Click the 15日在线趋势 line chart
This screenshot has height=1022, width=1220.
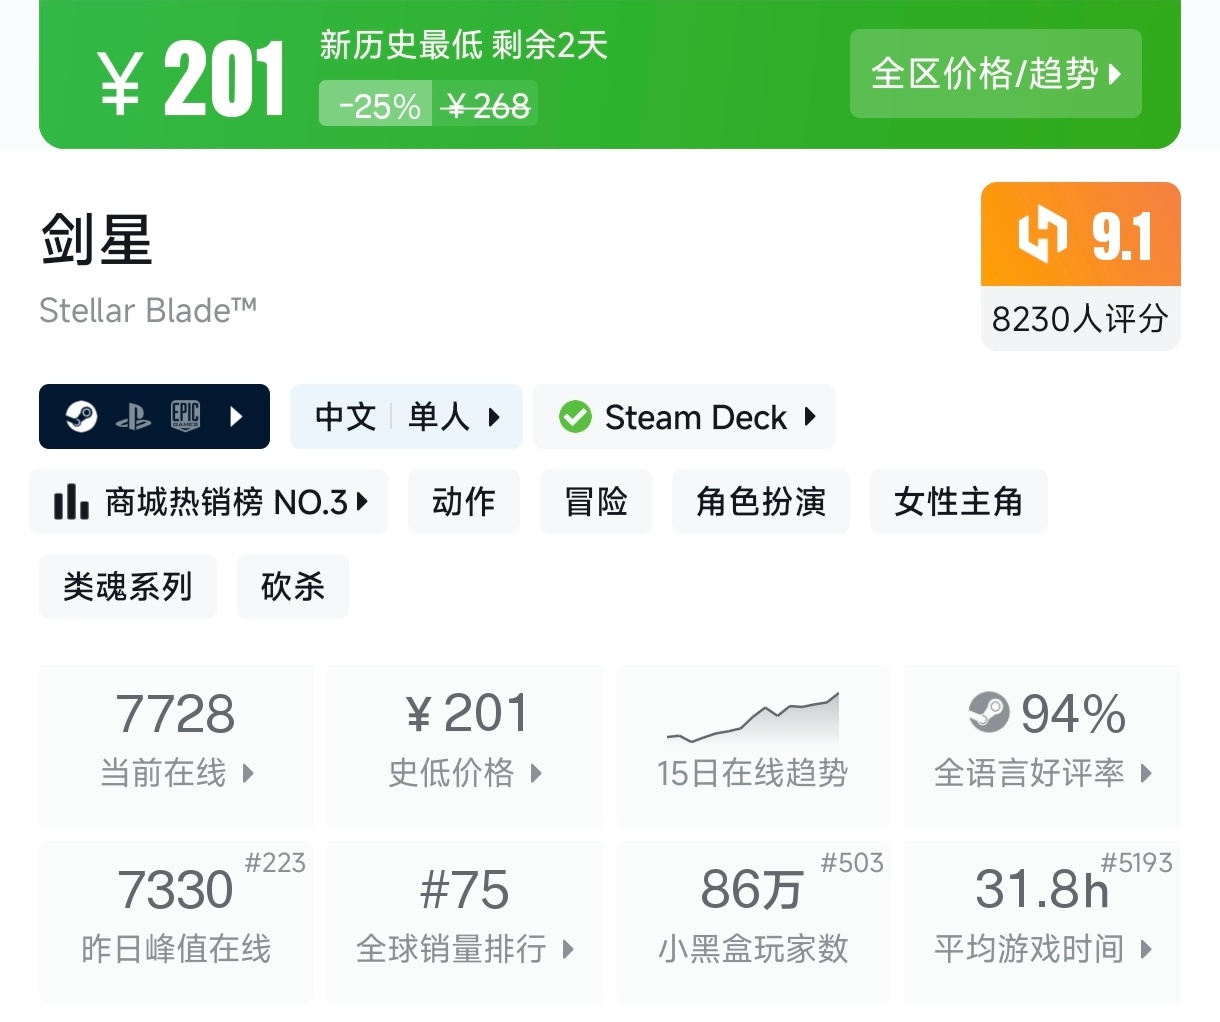(753, 718)
